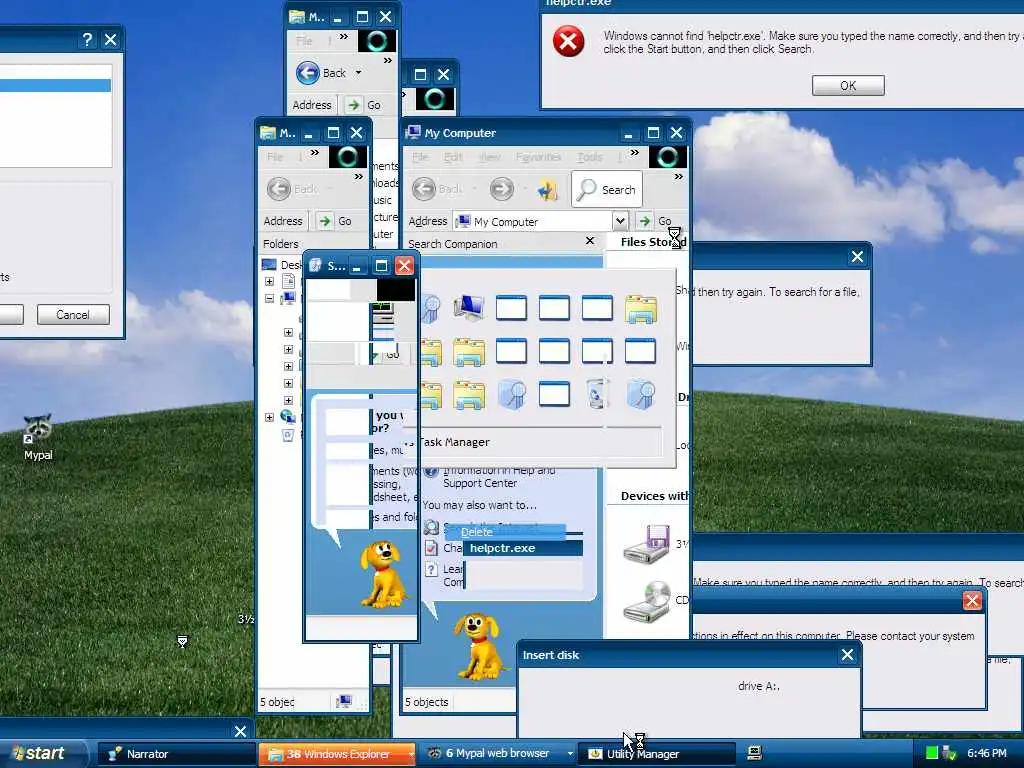This screenshot has width=1024, height=768.
Task: Select Recycle Bin icon in task switcher
Action: coord(598,394)
